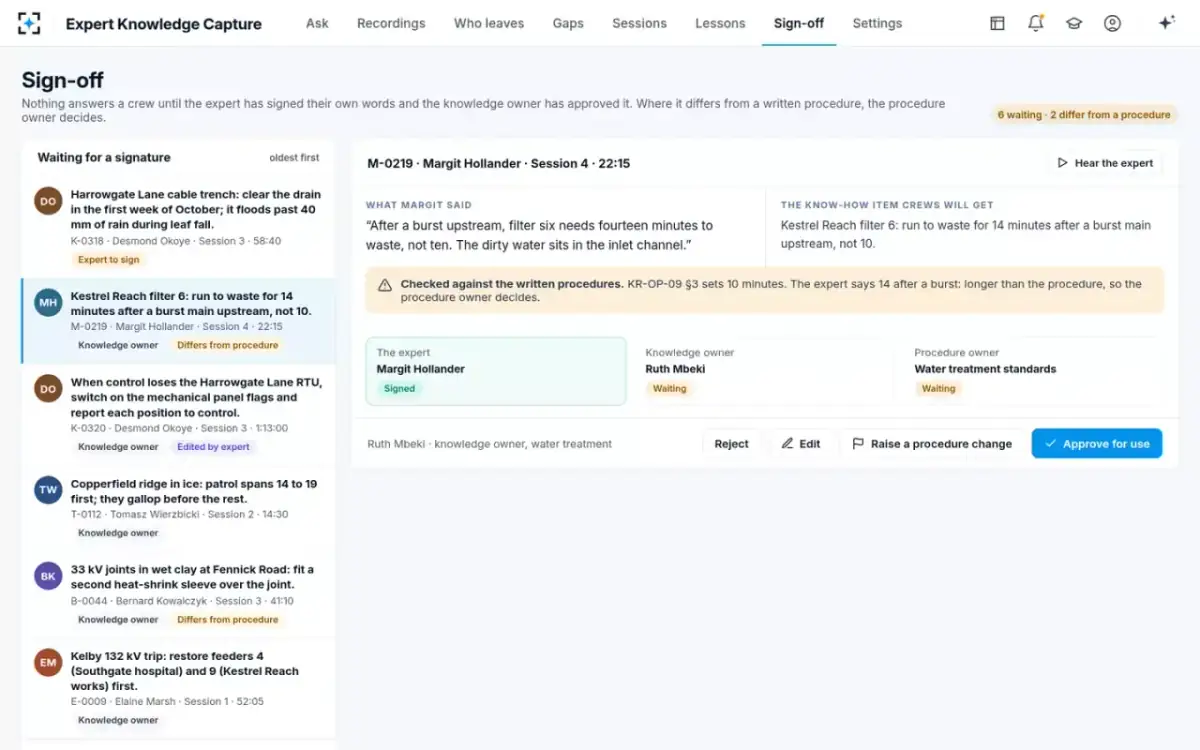Change the oldest first sort order
Screen dimensions: 1200x750
294,158
